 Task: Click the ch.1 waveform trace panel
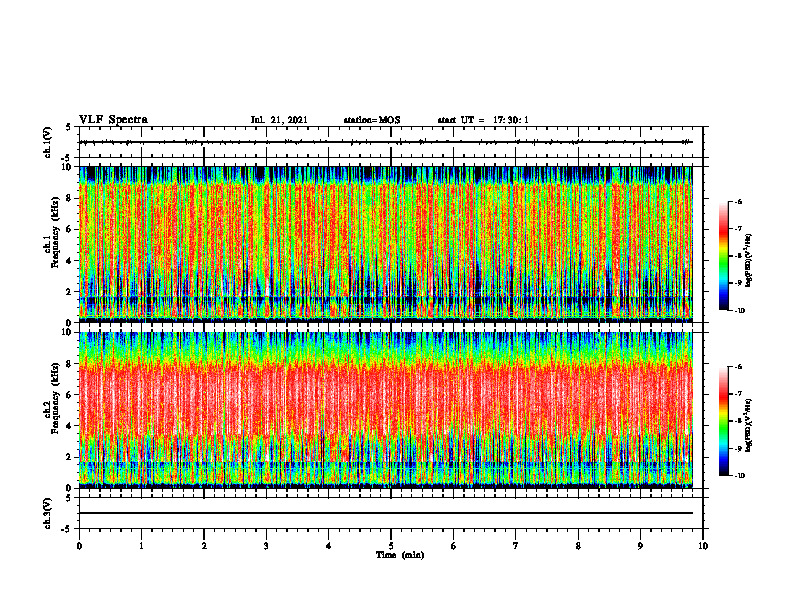tap(391, 142)
